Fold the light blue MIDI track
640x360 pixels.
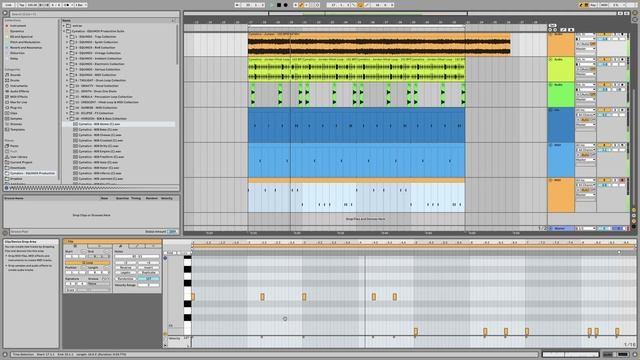coord(551,145)
